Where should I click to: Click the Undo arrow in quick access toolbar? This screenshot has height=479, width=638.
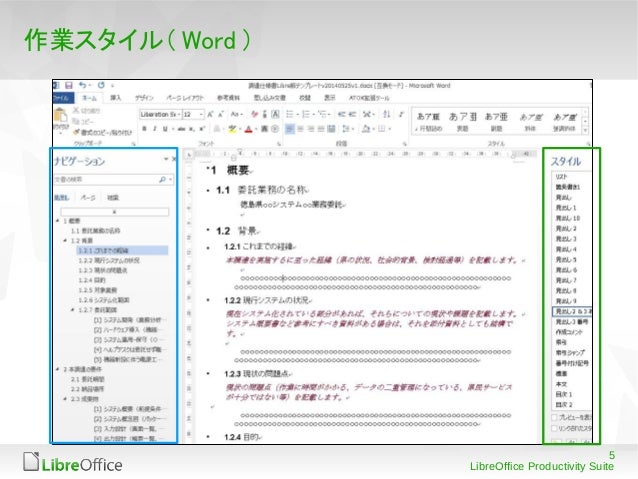tap(83, 85)
